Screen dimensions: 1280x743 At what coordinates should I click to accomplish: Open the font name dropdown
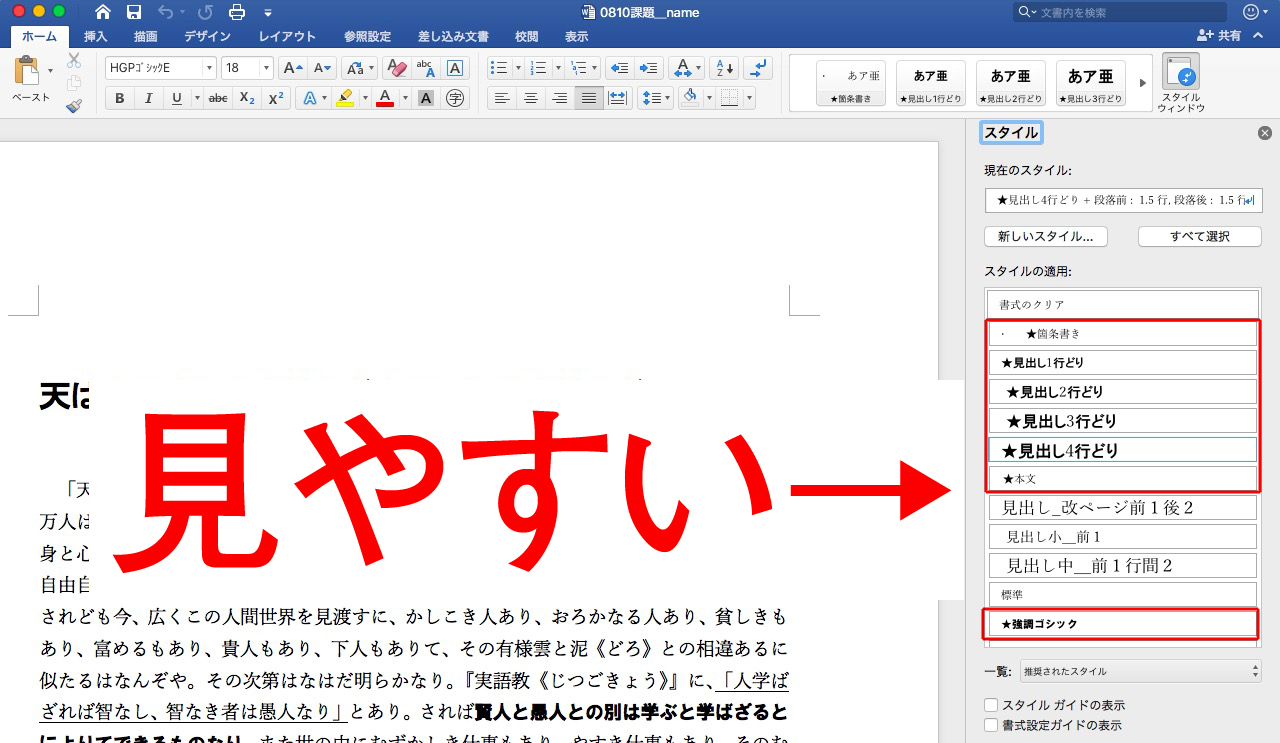click(x=209, y=68)
